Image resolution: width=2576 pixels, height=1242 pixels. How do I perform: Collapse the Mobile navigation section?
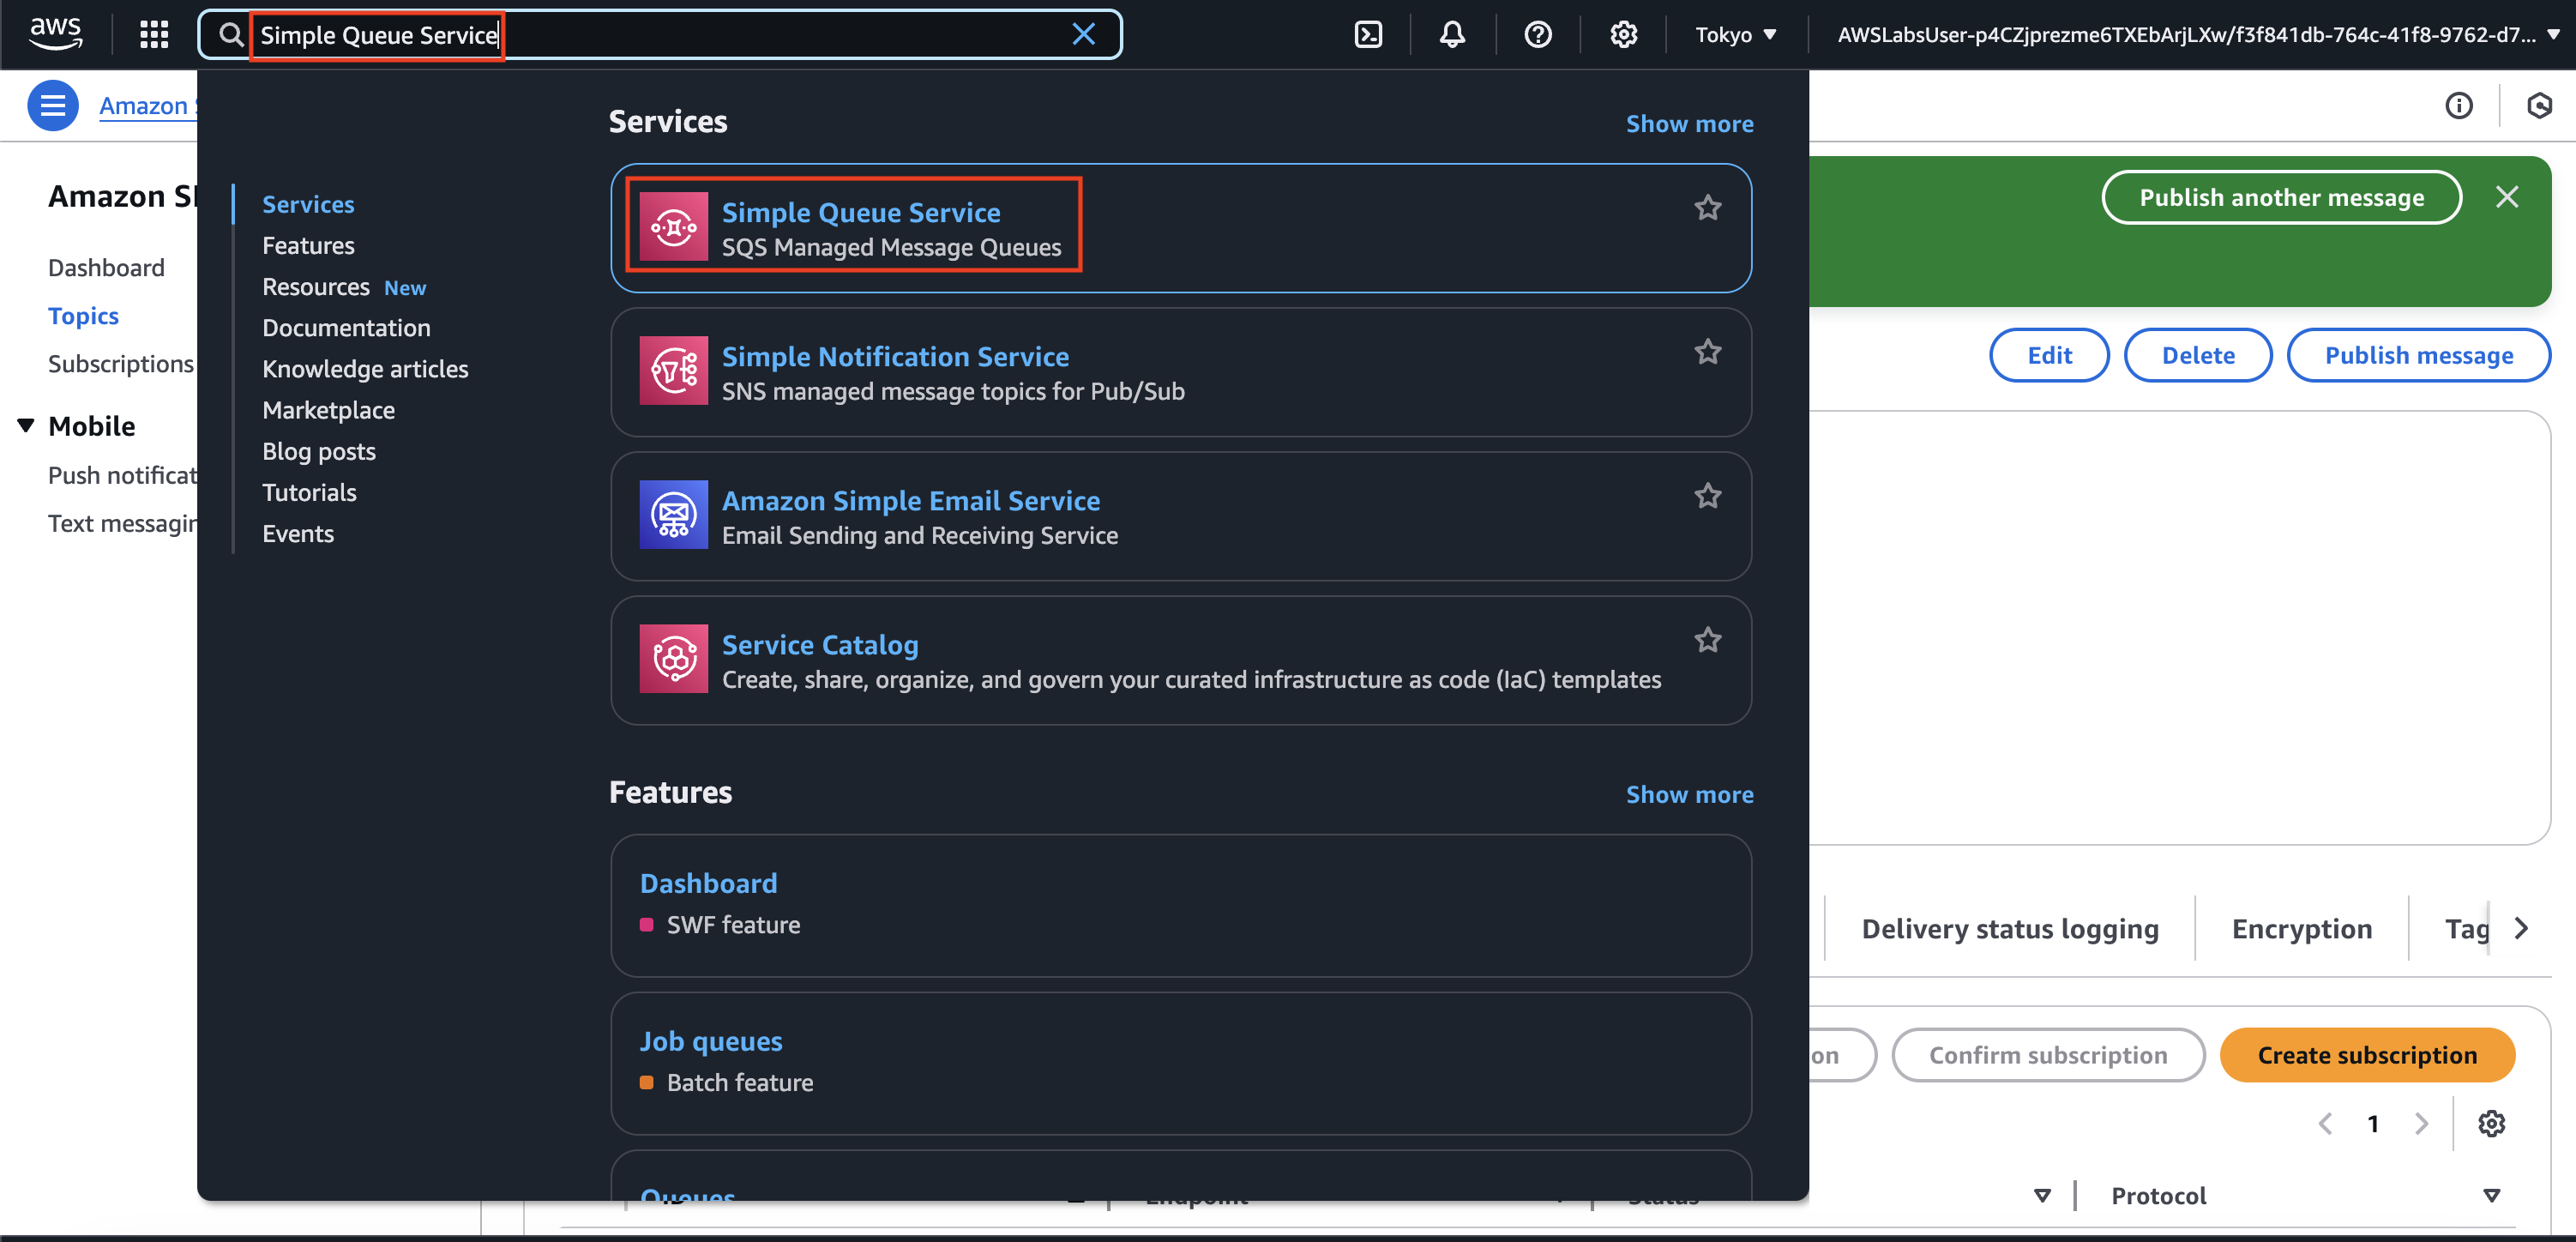tap(26, 426)
